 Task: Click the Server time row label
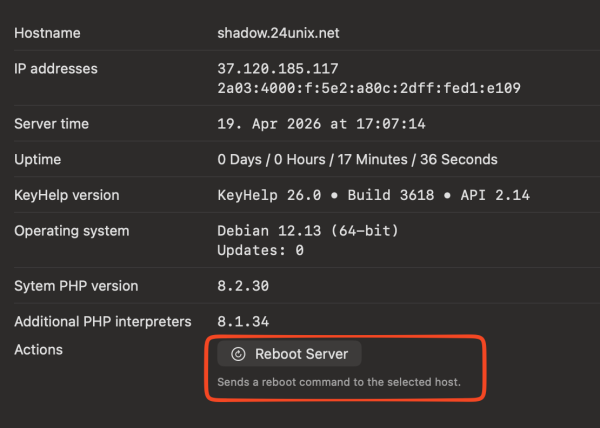click(x=52, y=124)
